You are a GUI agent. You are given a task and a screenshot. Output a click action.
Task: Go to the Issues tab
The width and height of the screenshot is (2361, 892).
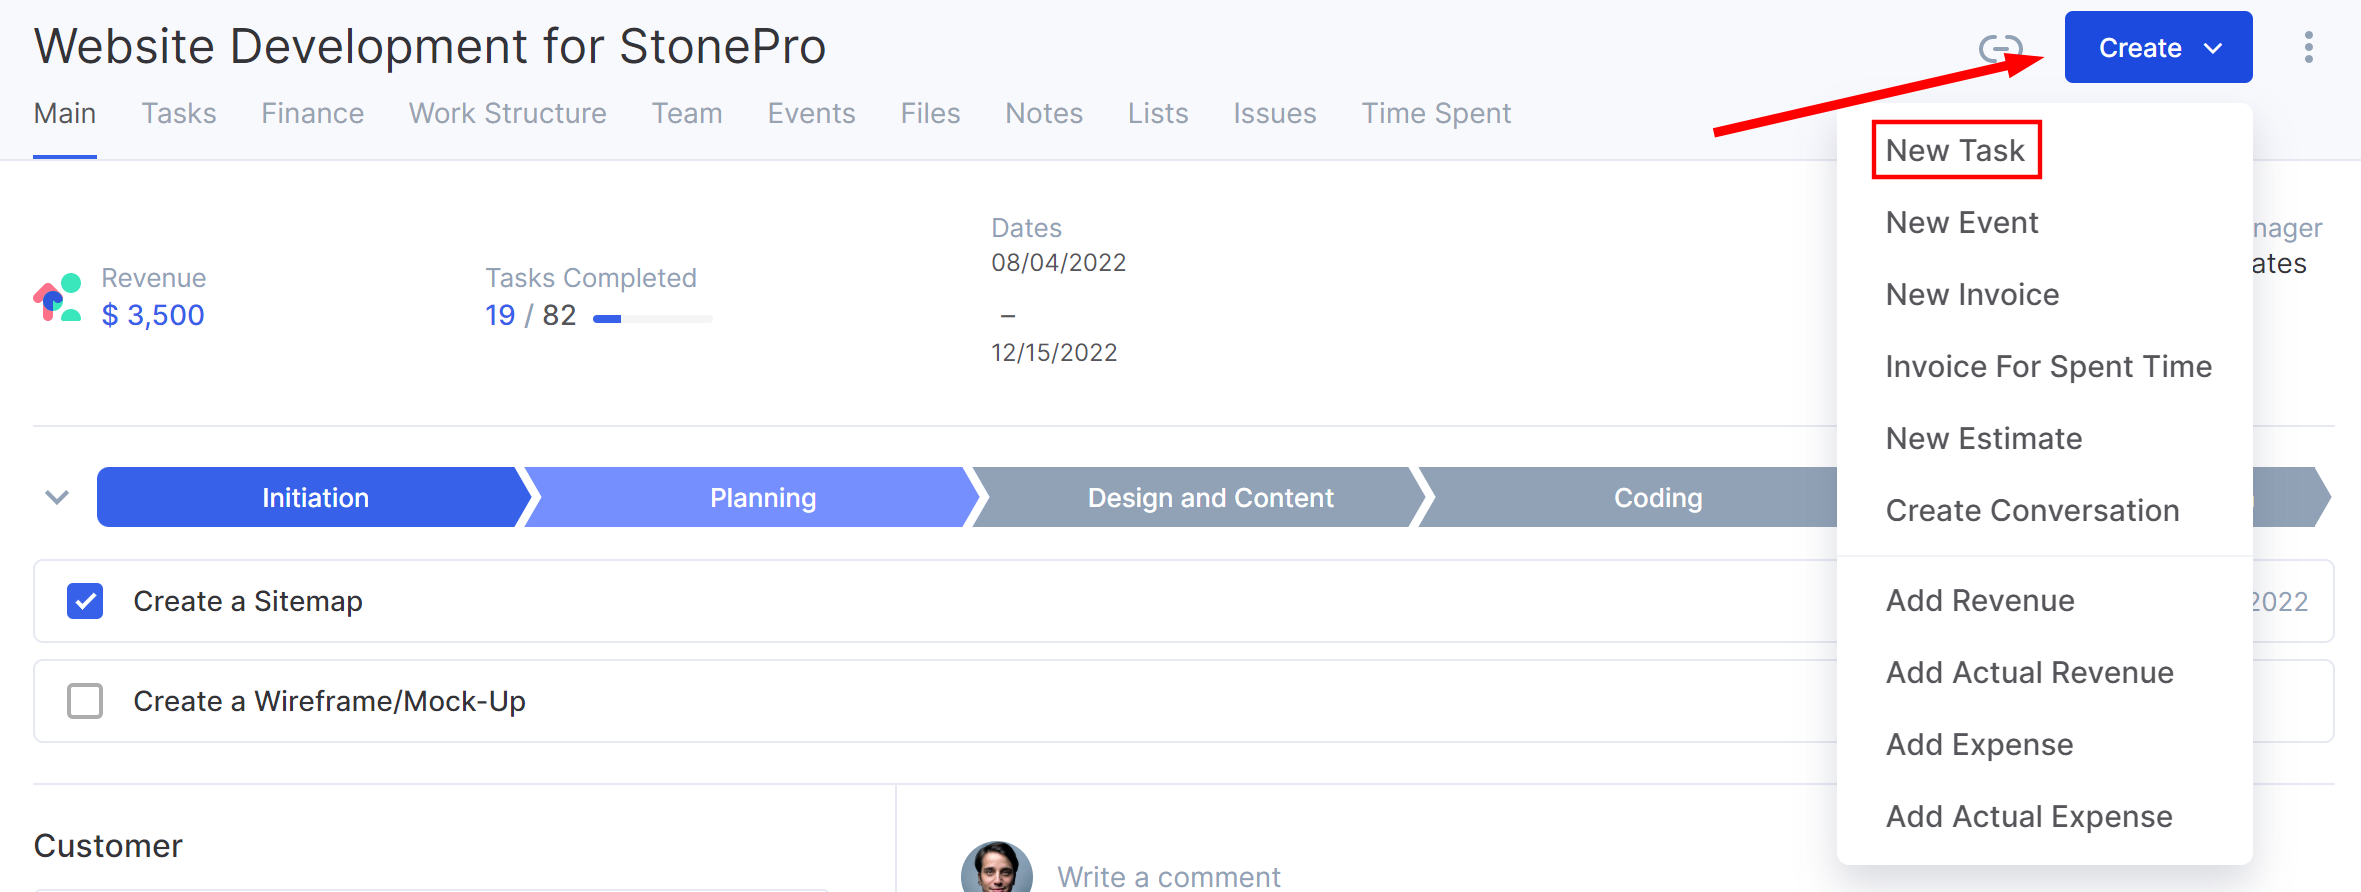[x=1274, y=113]
